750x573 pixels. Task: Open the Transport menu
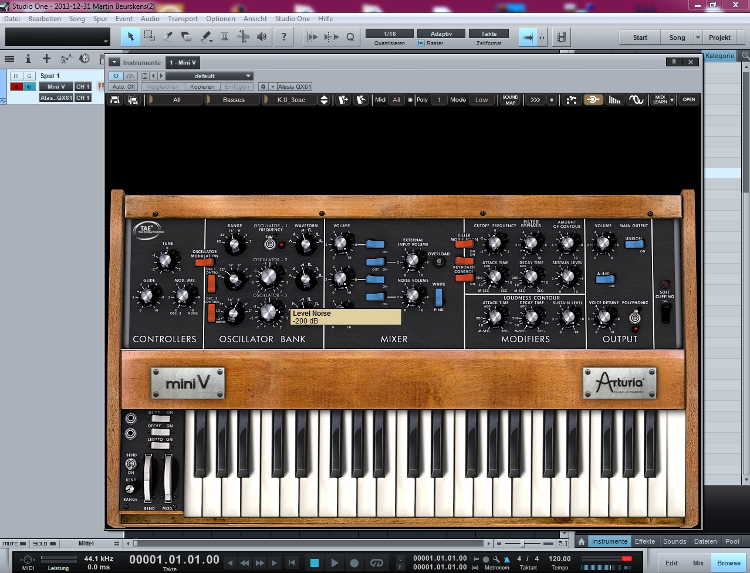[x=183, y=18]
